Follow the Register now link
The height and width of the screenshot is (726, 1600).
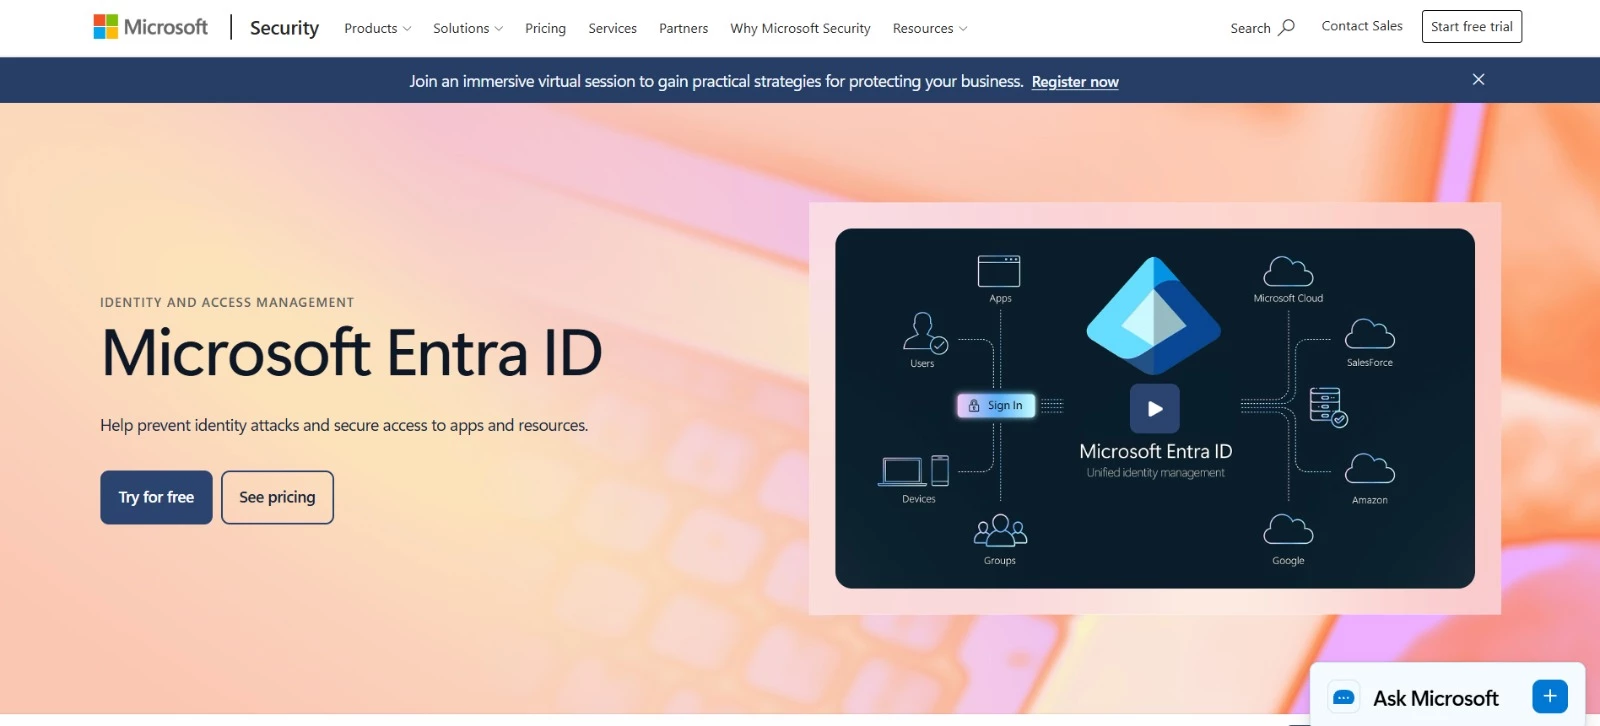[1075, 82]
